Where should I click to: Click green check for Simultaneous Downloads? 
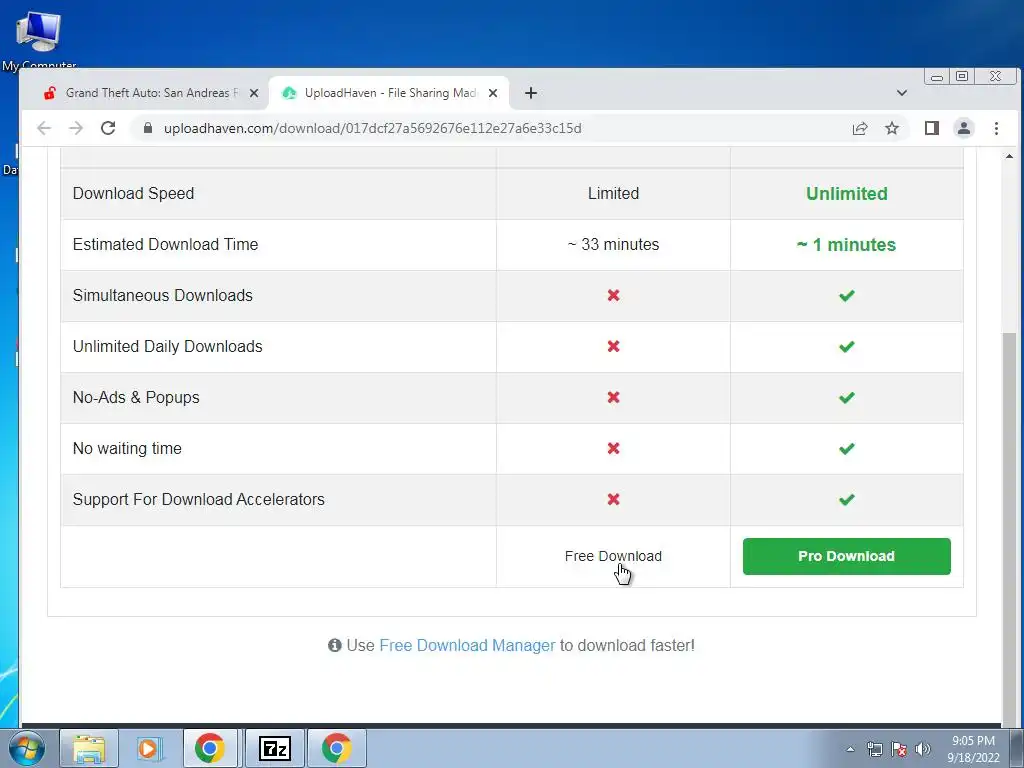point(846,296)
